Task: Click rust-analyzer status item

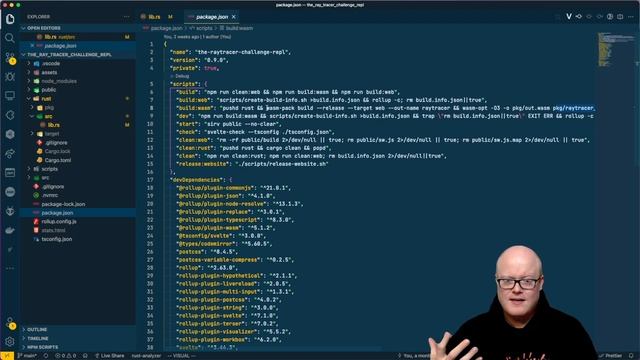Action: (146, 356)
